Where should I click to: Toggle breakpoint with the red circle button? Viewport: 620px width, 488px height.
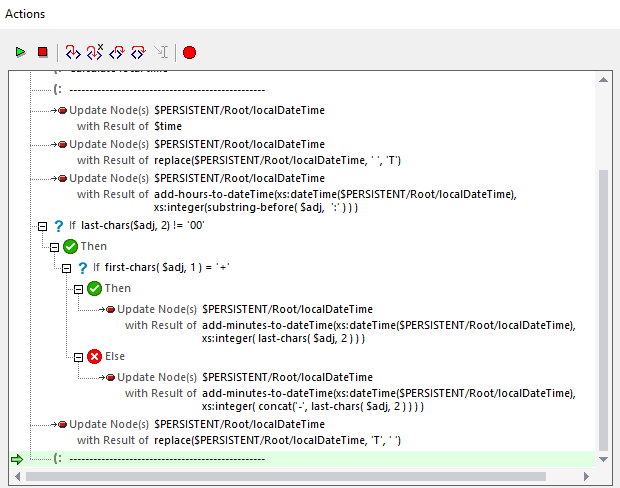coord(189,52)
